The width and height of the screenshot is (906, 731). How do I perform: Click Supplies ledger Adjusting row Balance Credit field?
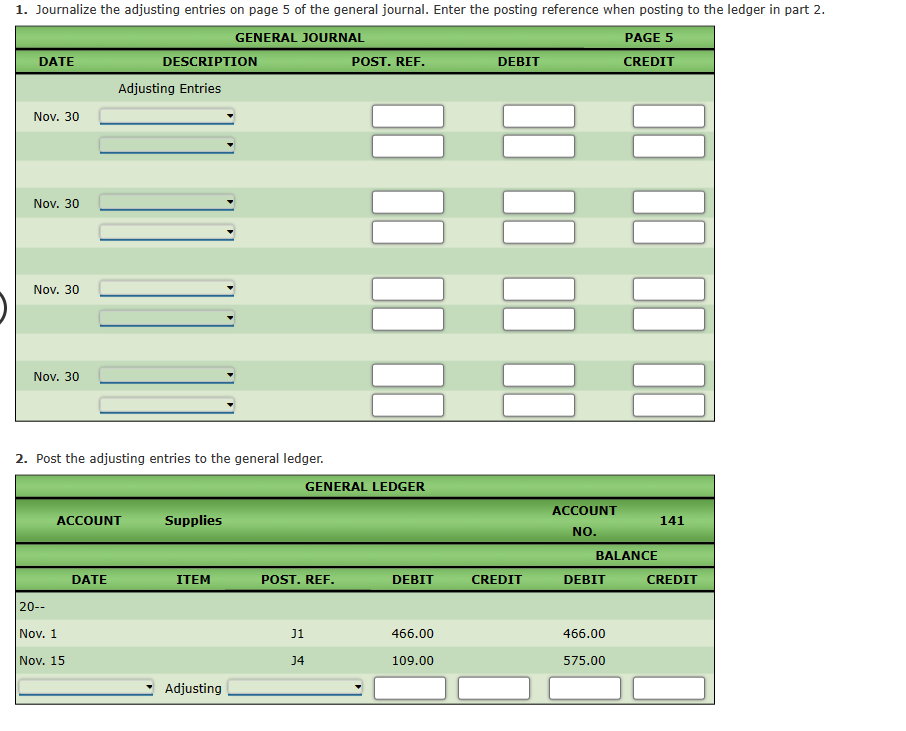[x=669, y=688]
